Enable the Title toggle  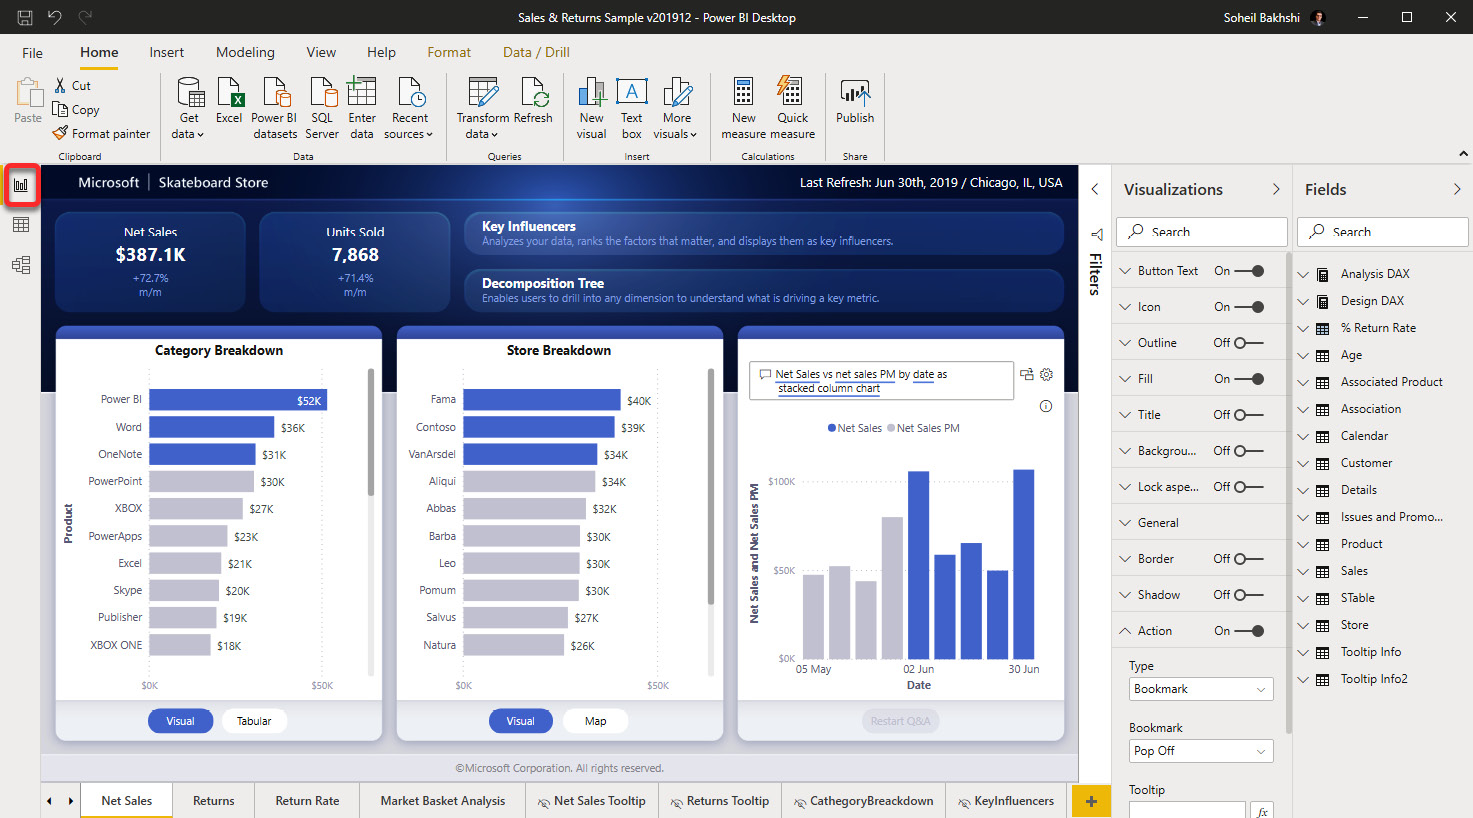tap(1249, 415)
